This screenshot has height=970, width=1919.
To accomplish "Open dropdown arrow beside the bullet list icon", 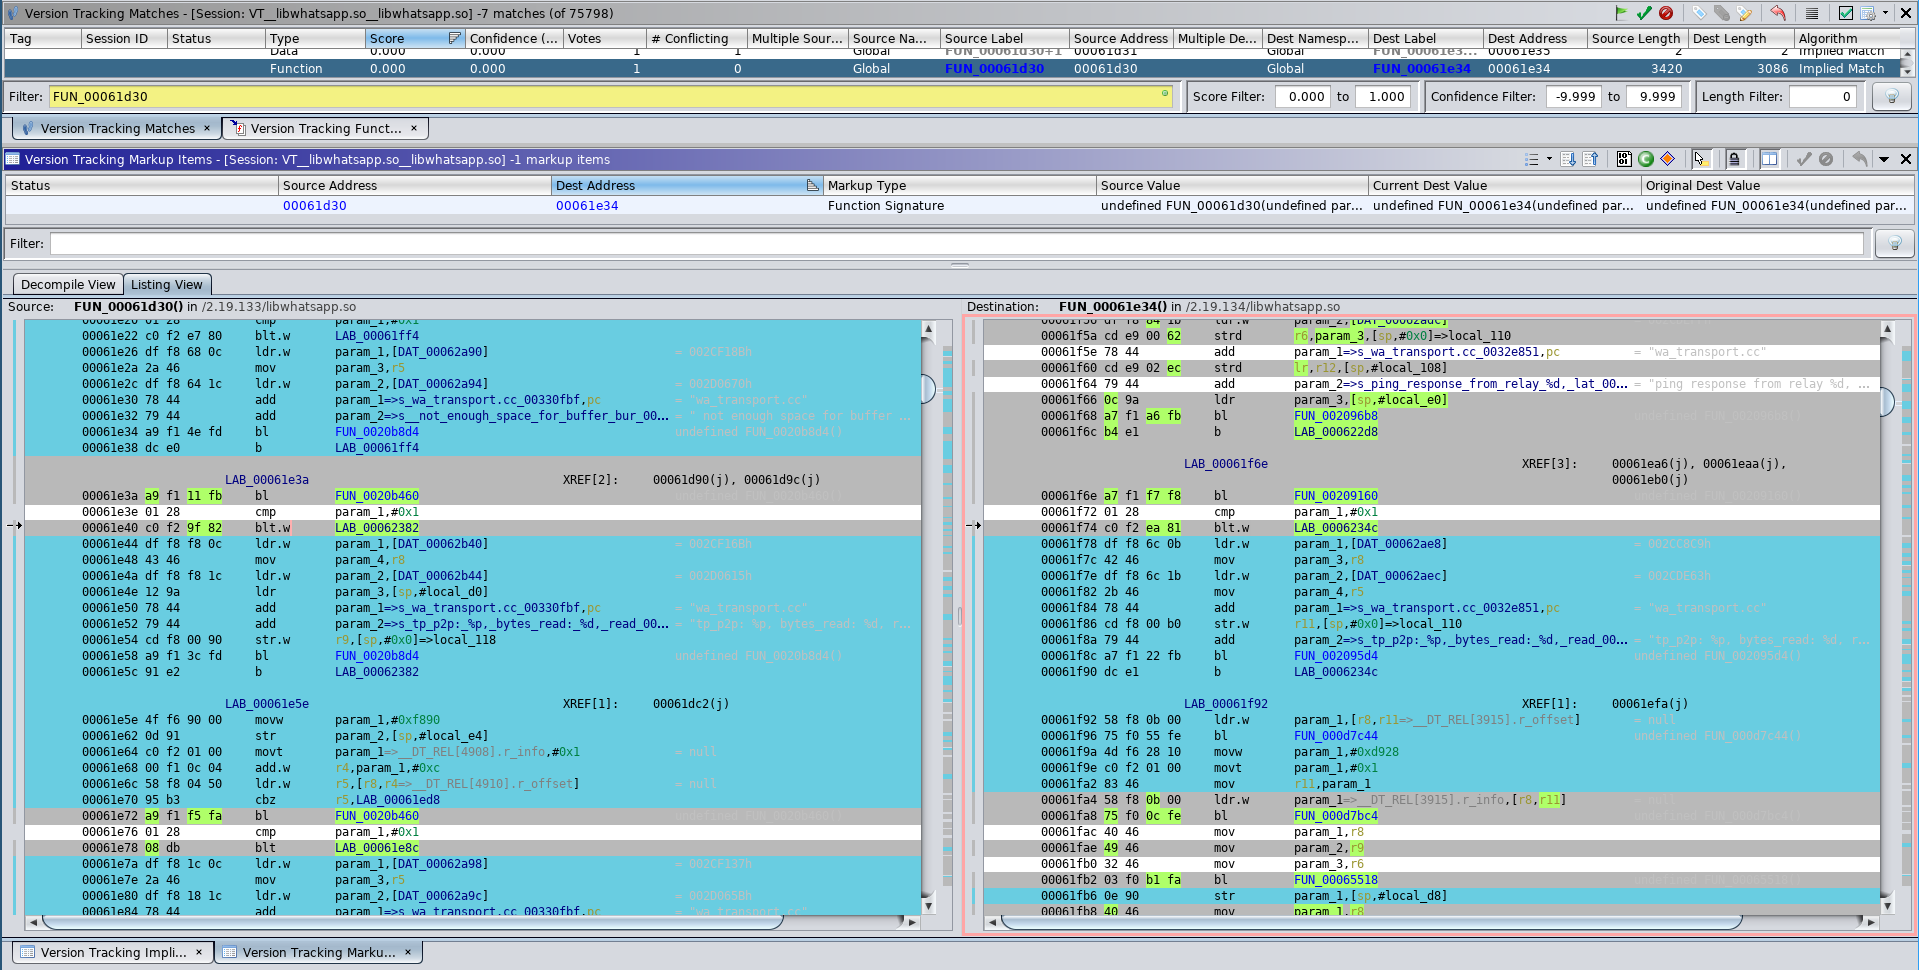I will (x=1549, y=159).
